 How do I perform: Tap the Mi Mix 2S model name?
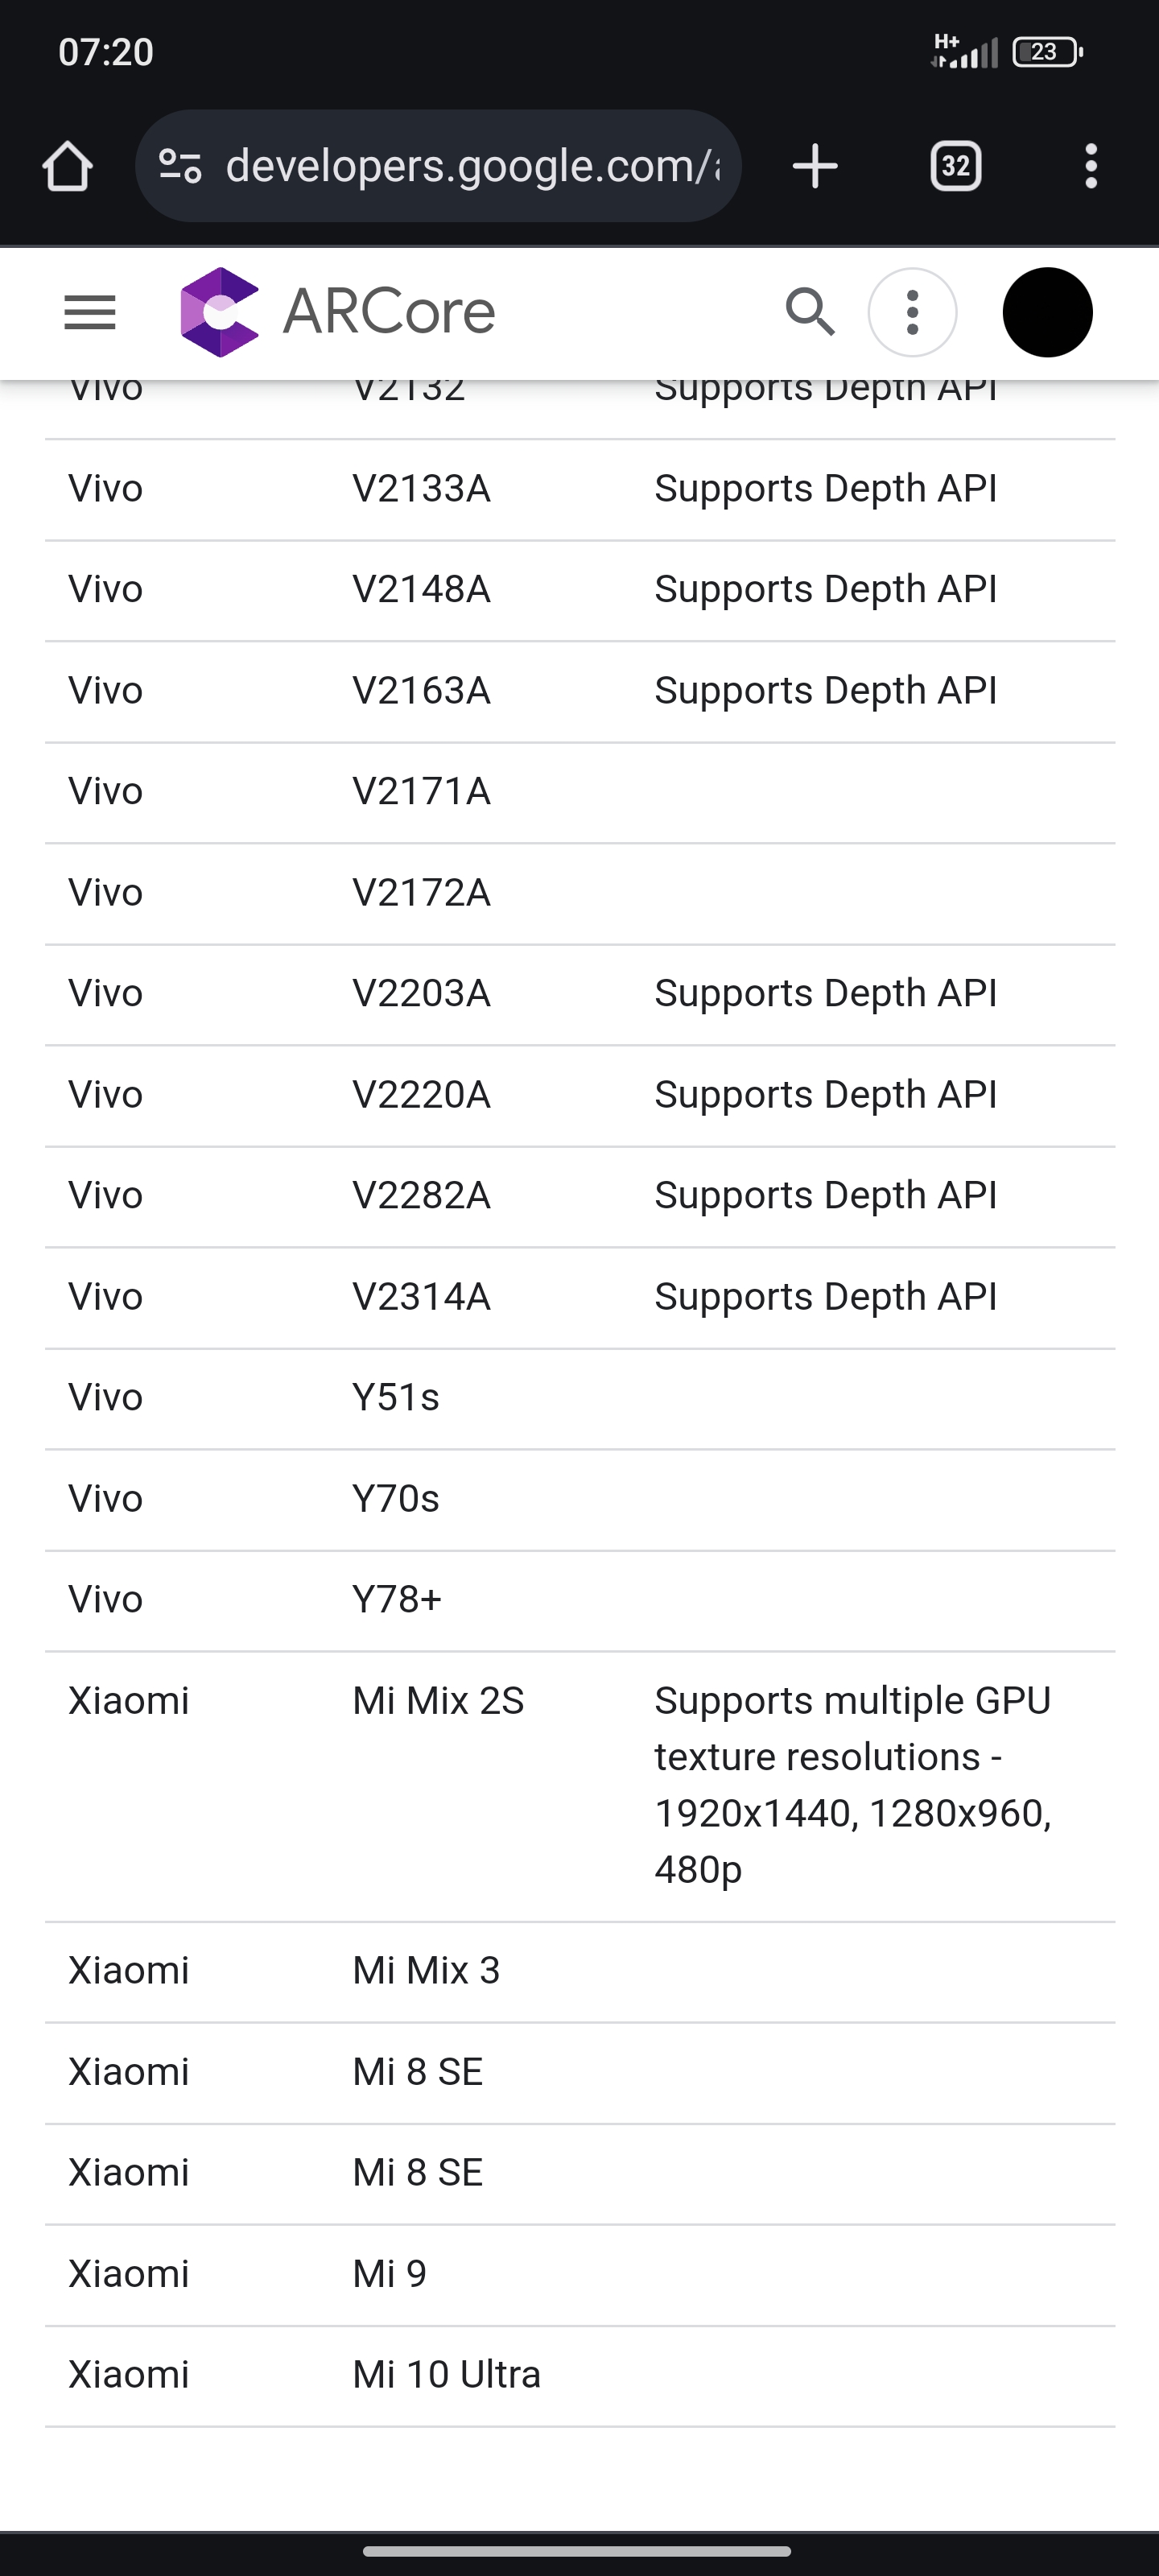pyautogui.click(x=438, y=1701)
